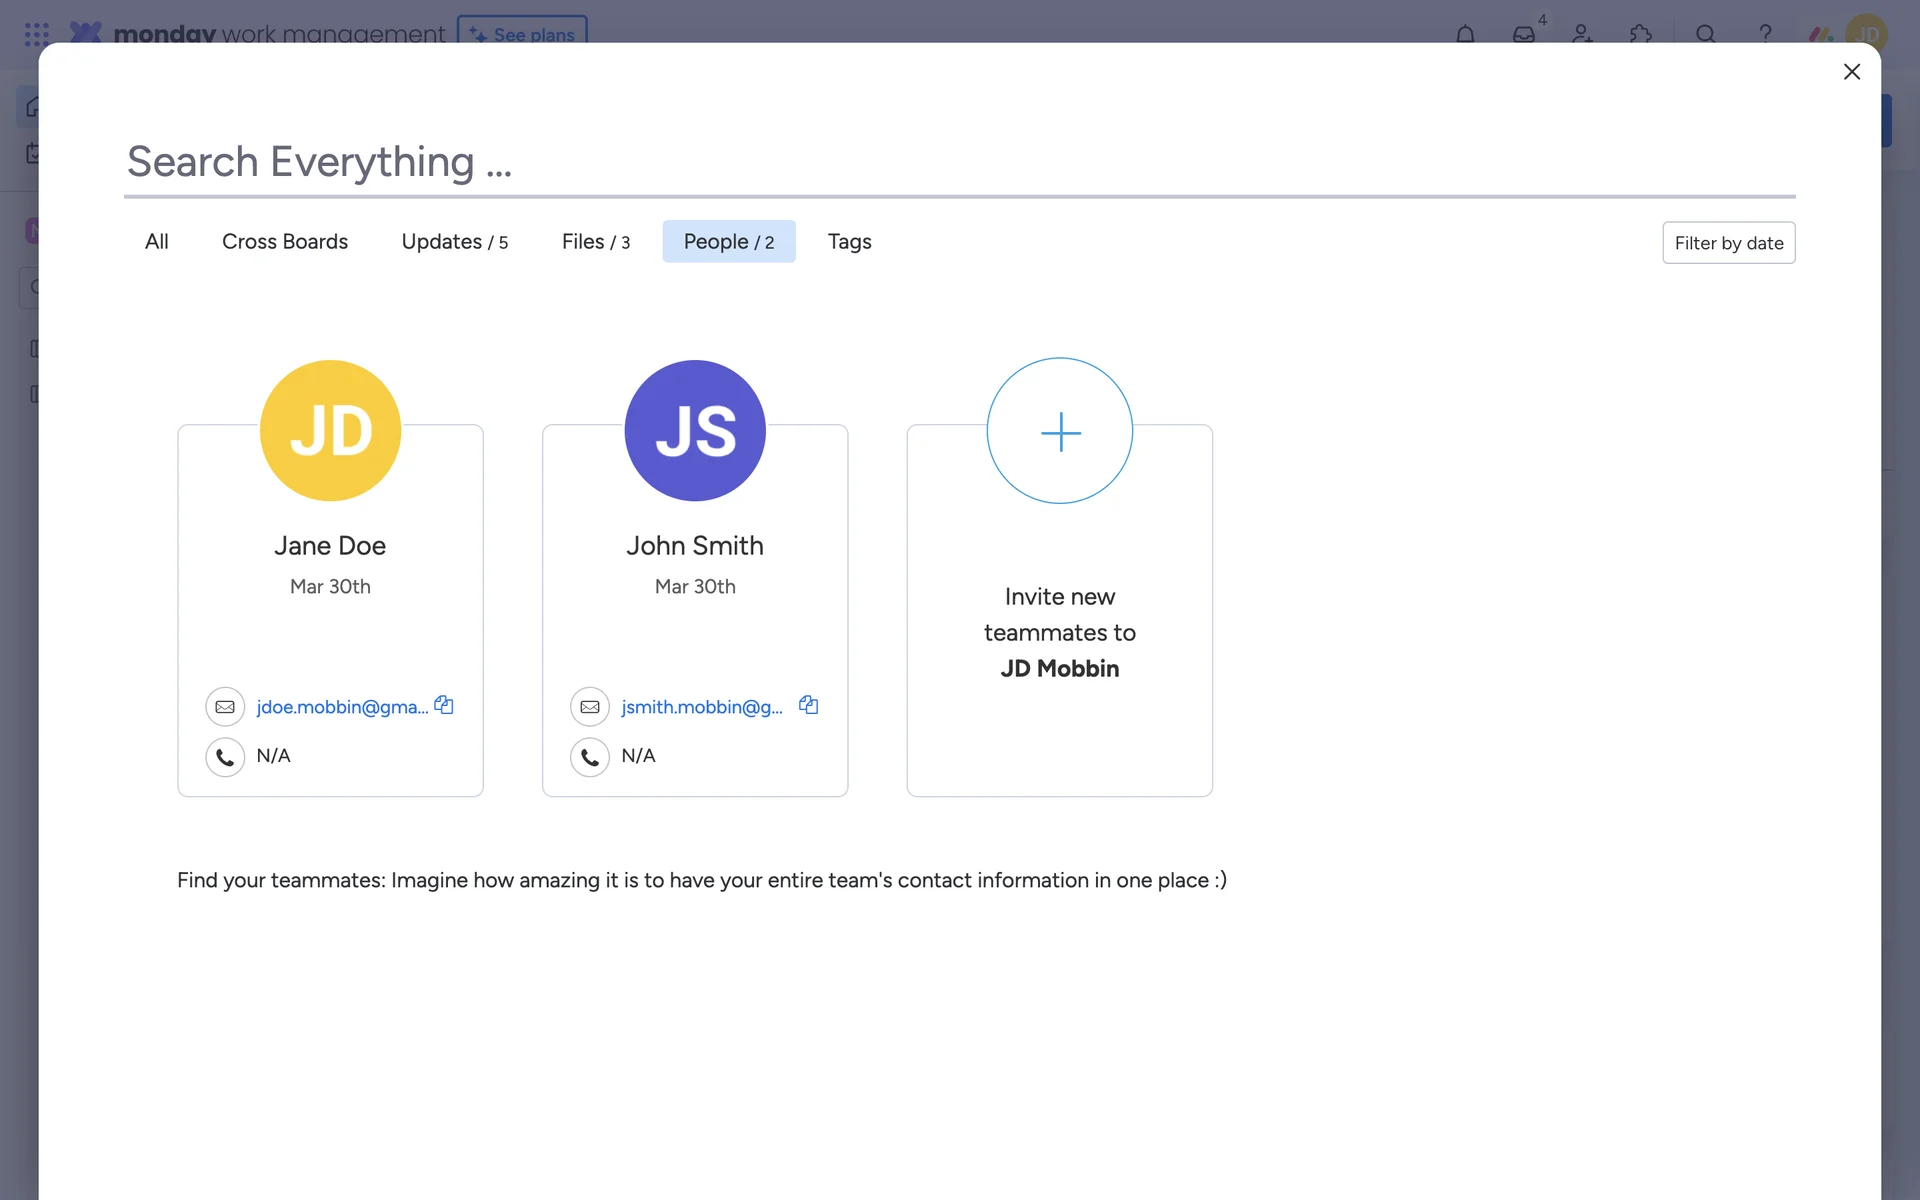The image size is (1920, 1200).
Task: Go to the Tags tab
Action: click(849, 242)
